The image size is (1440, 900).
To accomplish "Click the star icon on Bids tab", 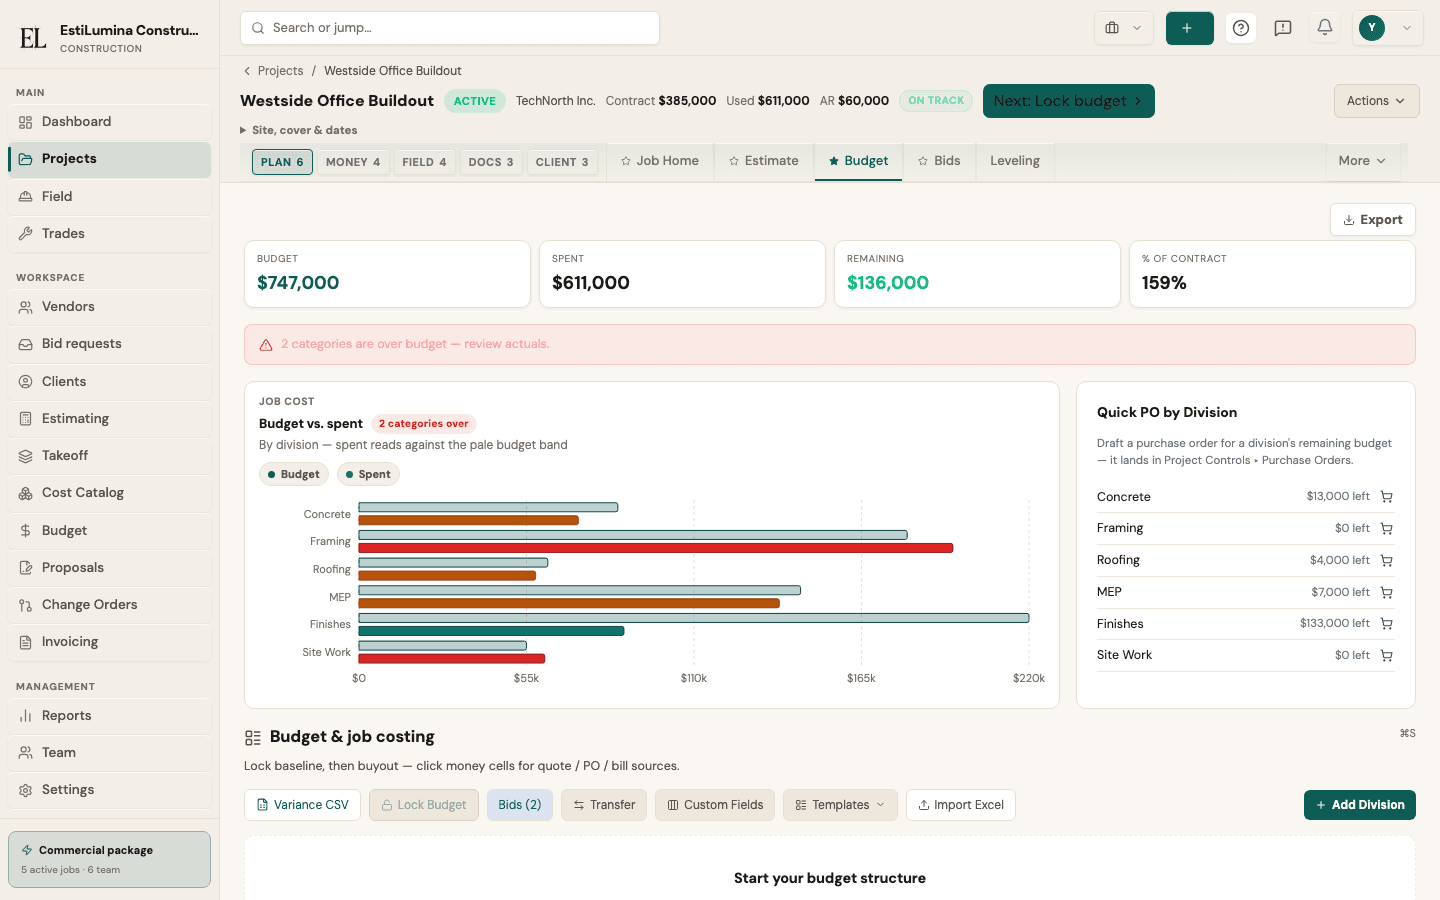I will point(923,161).
